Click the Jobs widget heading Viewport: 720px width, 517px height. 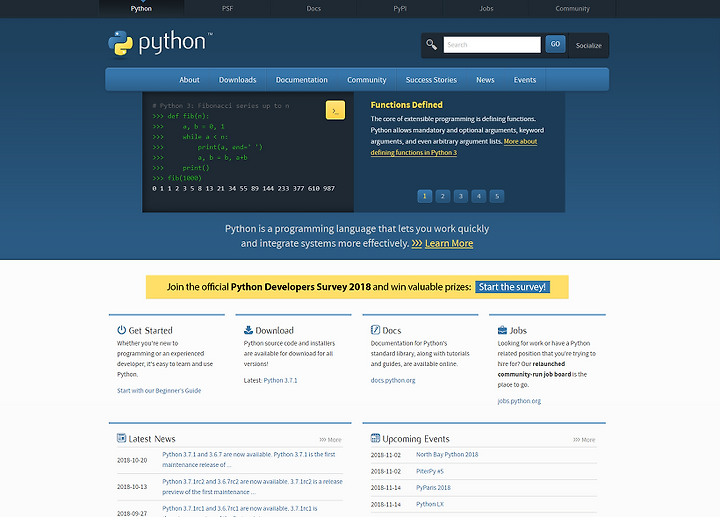518,330
